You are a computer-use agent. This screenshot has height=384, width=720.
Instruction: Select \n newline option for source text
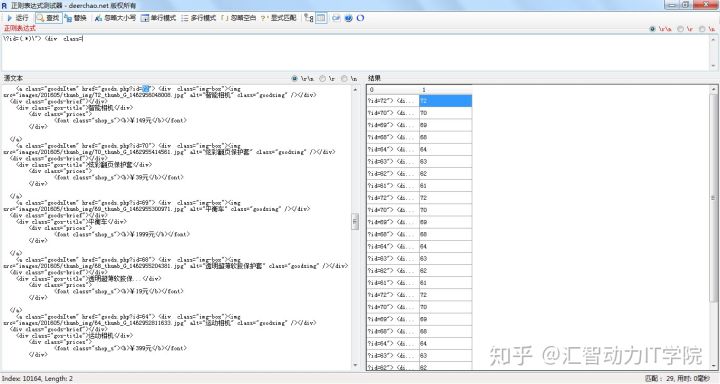click(x=349, y=79)
